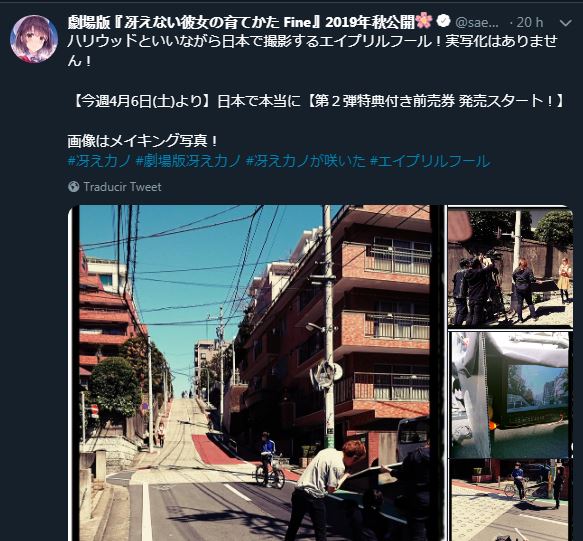Open the #冴えカノが咲いた hashtag

click(x=306, y=161)
